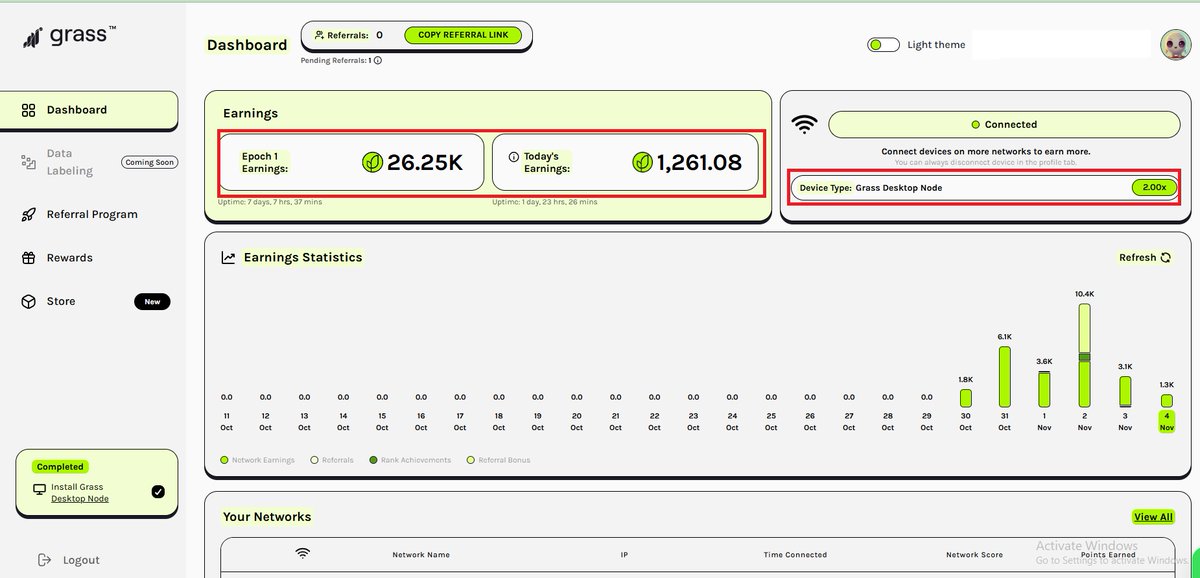Toggle the Rank Achievements legend item
This screenshot has height=578, width=1200.
(410, 460)
